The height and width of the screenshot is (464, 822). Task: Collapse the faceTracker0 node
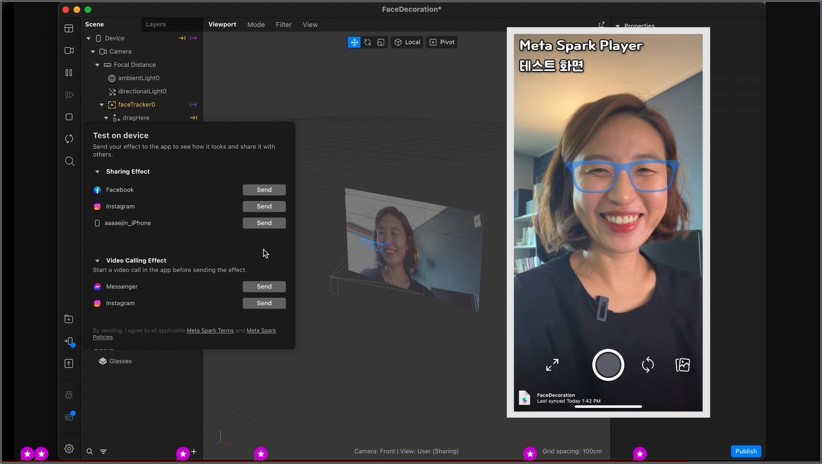click(102, 104)
